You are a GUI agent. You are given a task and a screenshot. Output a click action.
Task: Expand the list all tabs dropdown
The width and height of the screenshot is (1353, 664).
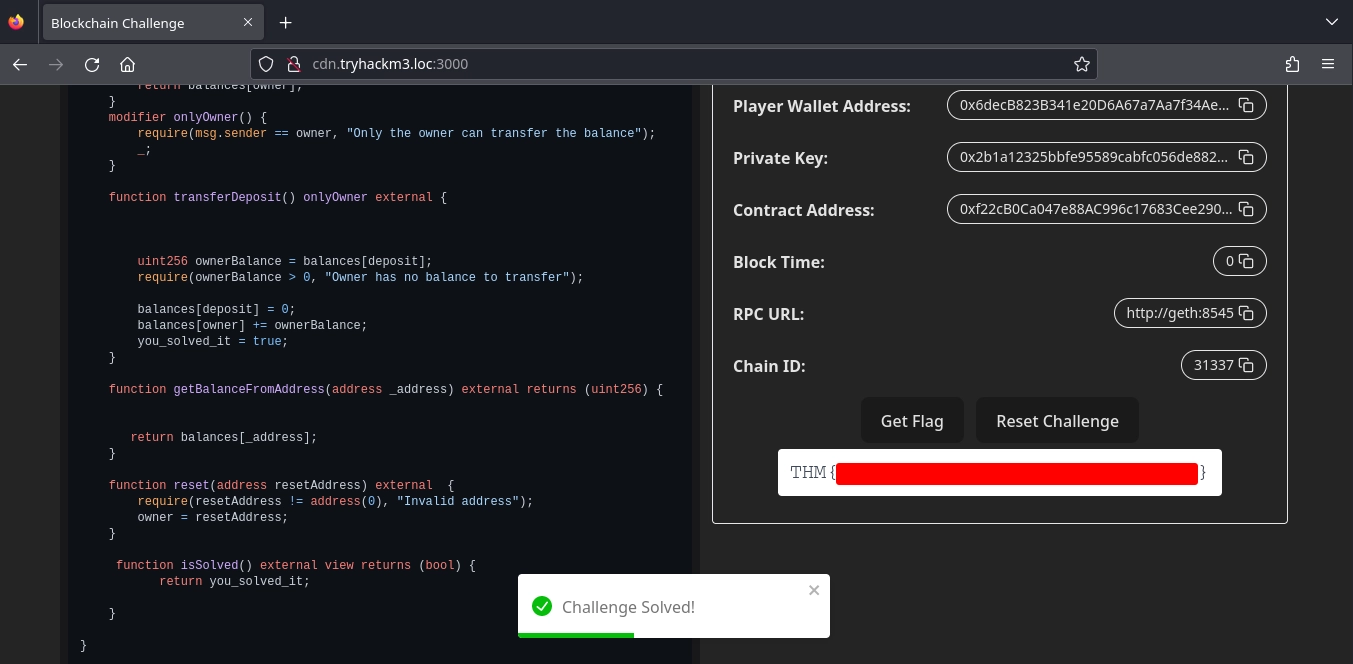1331,22
